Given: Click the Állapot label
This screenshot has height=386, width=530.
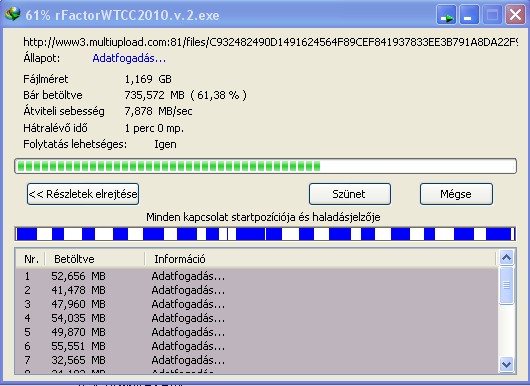Looking at the screenshot, I should (42, 58).
